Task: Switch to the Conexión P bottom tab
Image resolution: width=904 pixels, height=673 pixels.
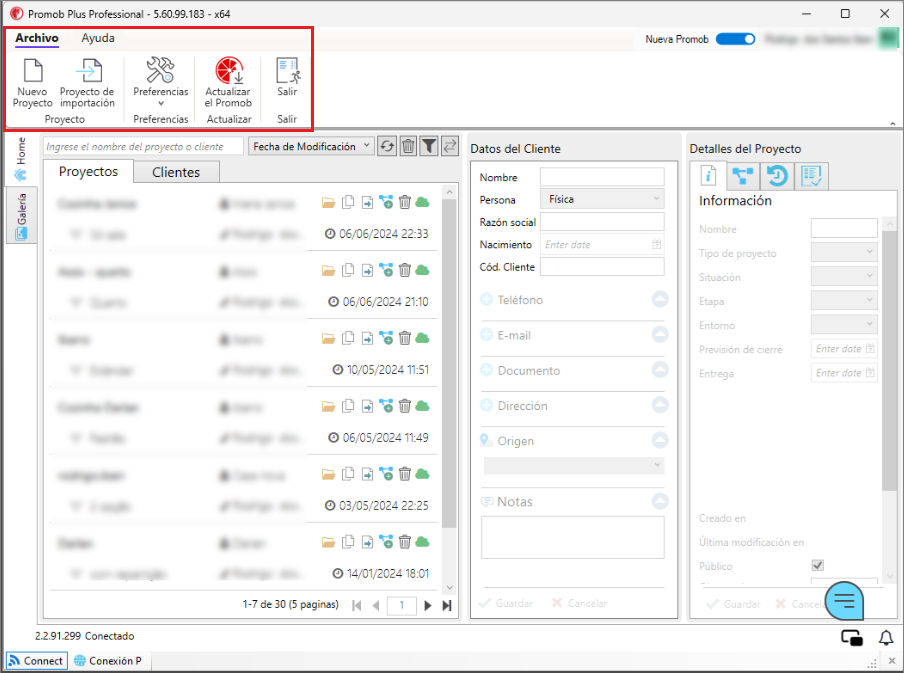Action: coord(109,661)
